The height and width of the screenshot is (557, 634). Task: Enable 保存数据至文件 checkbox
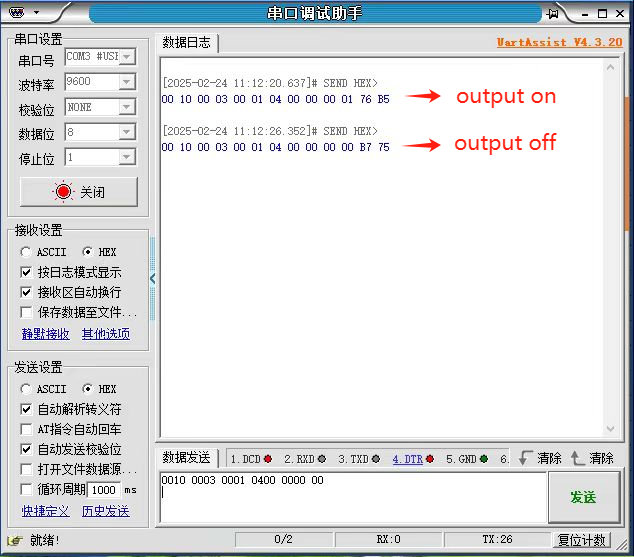click(26, 312)
